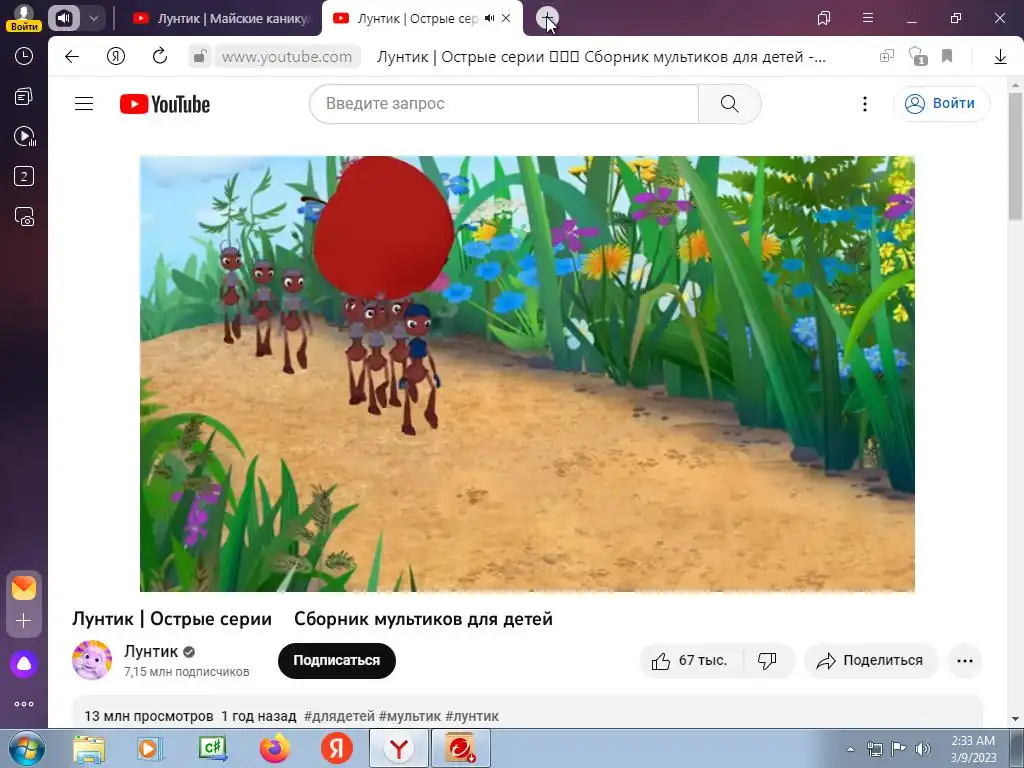This screenshot has height=768, width=1024.
Task: Switch to the Лунтик | Майские каникулы tab
Action: (222, 18)
